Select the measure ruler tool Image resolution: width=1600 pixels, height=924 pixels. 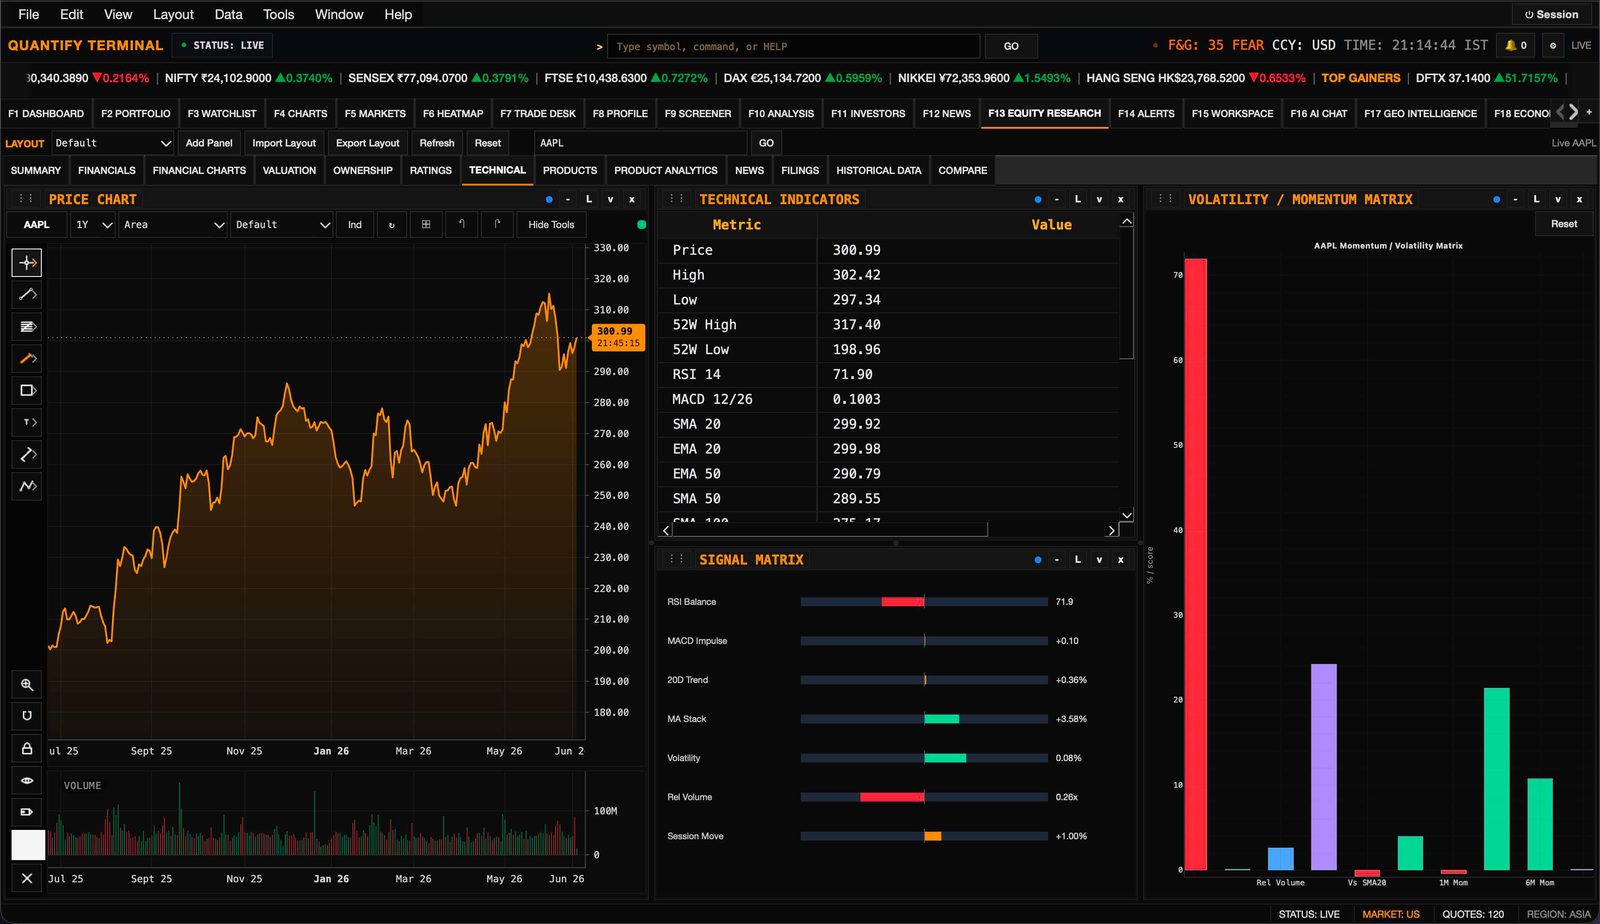[27, 454]
